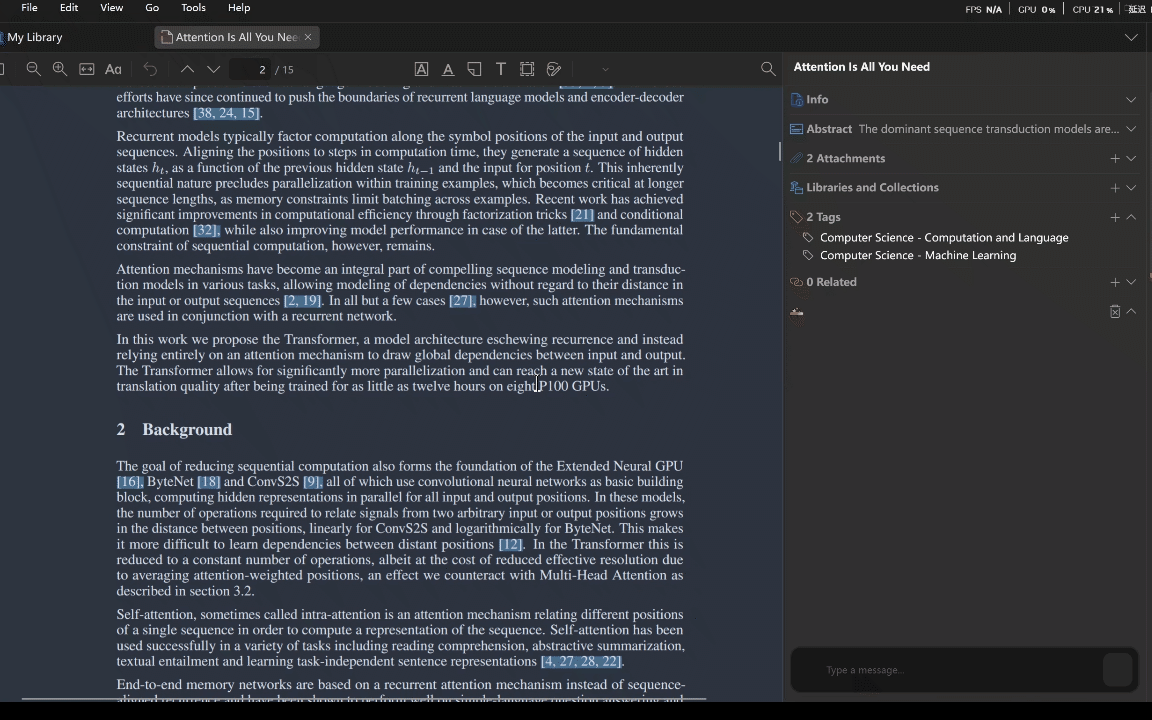This screenshot has height=720, width=1152.
Task: Select the Computer Science Machine Learning tag
Action: 917,255
